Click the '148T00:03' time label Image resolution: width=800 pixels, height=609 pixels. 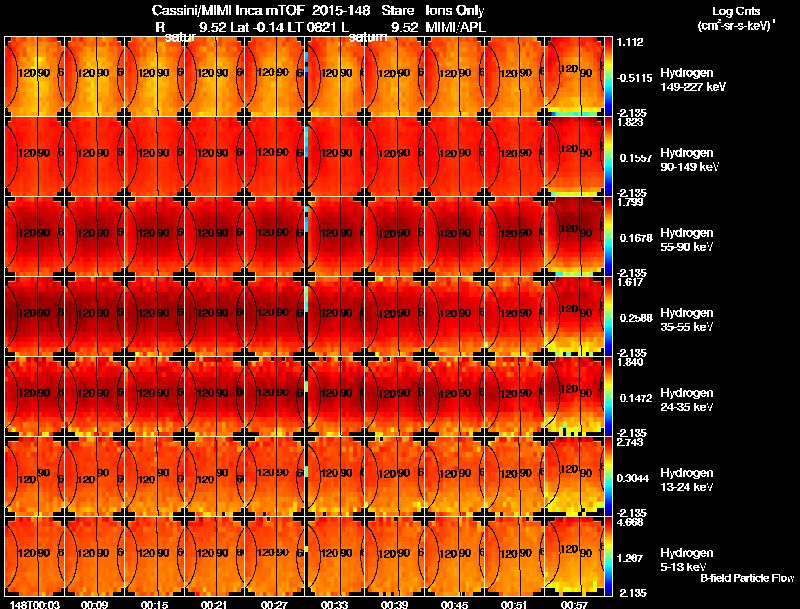coord(35,605)
